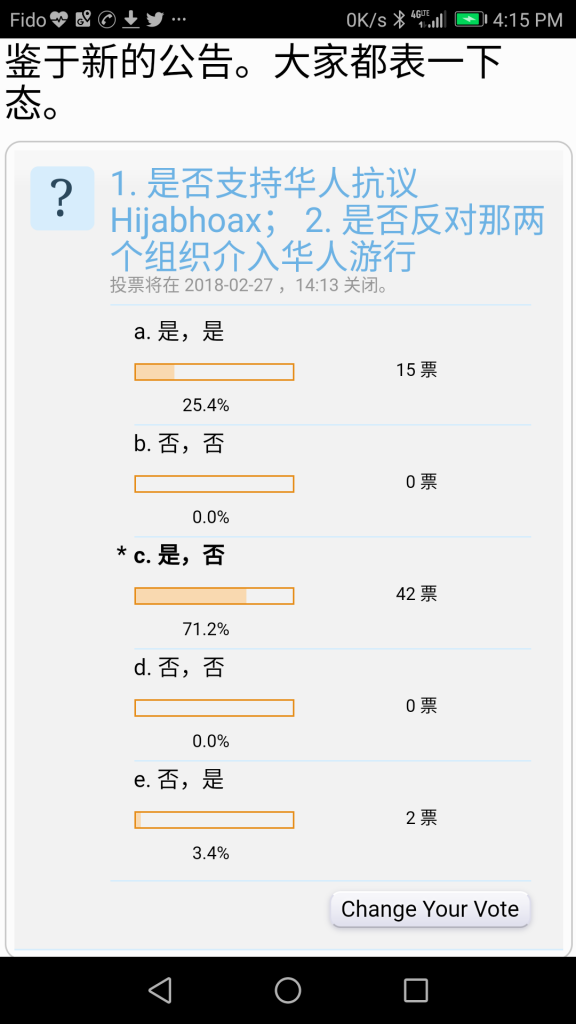Click the Change Your Vote button
Viewport: 576px width, 1024px height.
pyautogui.click(x=430, y=908)
